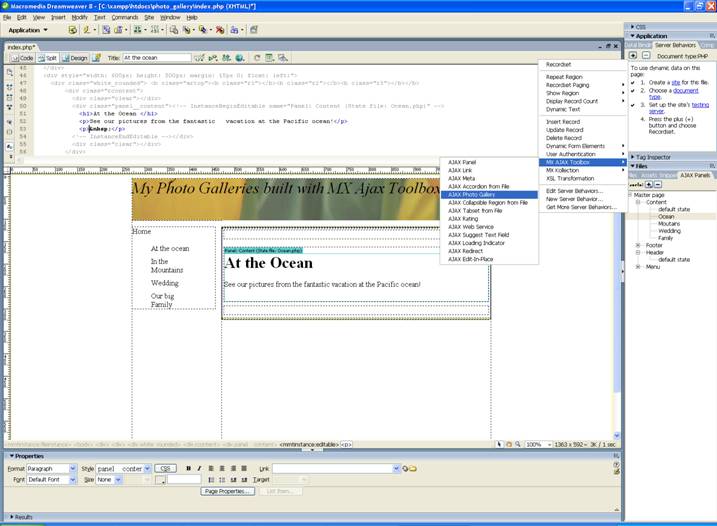Click the <p> tag in tag selector
The width and height of the screenshot is (717, 526).
tap(346, 444)
